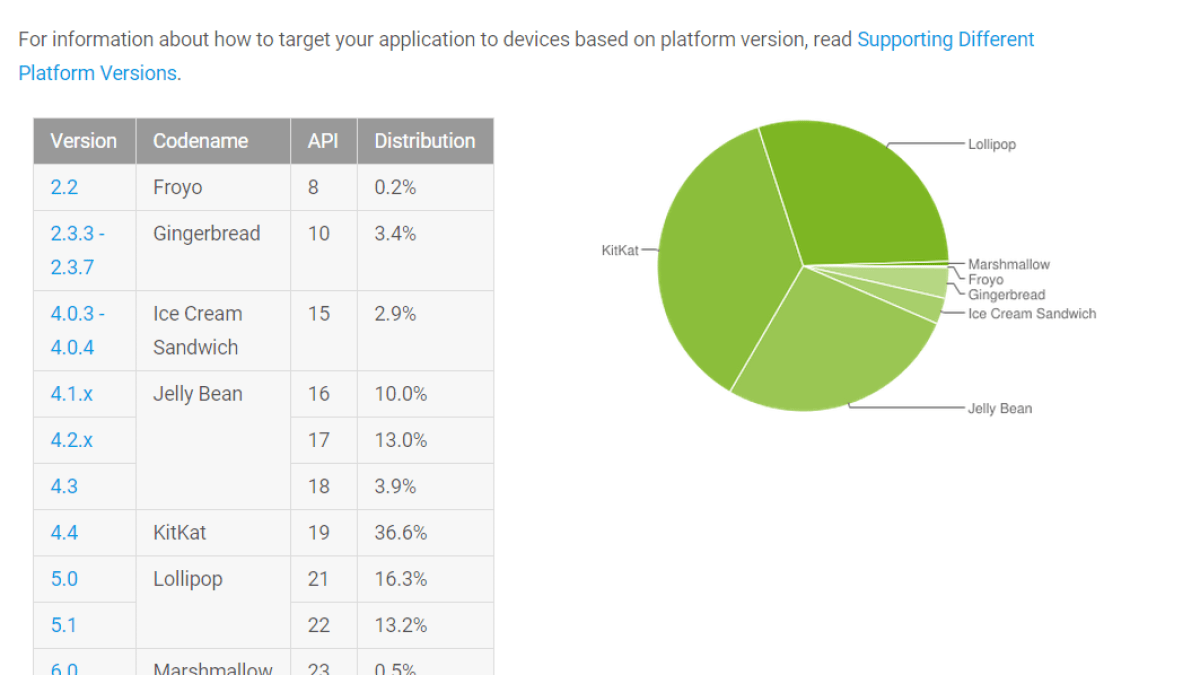Click the 4.3 version link
Viewport: 1200px width, 675px height.
tap(64, 486)
